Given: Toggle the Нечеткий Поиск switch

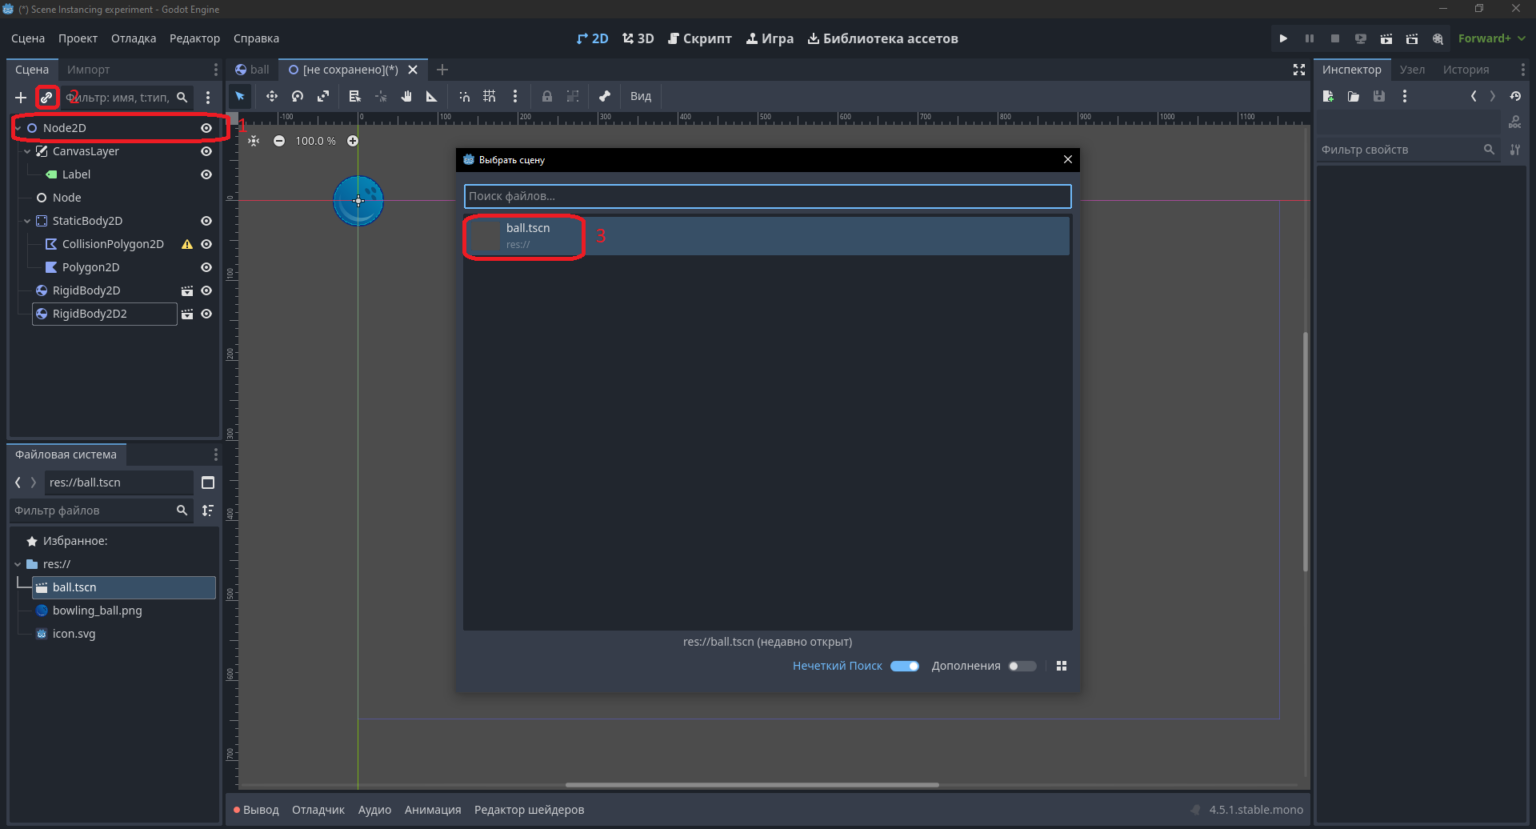Looking at the screenshot, I should coord(905,666).
